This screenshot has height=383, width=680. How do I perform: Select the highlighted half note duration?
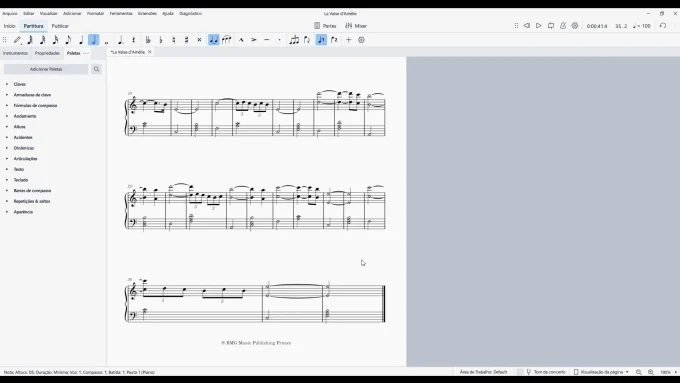(x=94, y=40)
